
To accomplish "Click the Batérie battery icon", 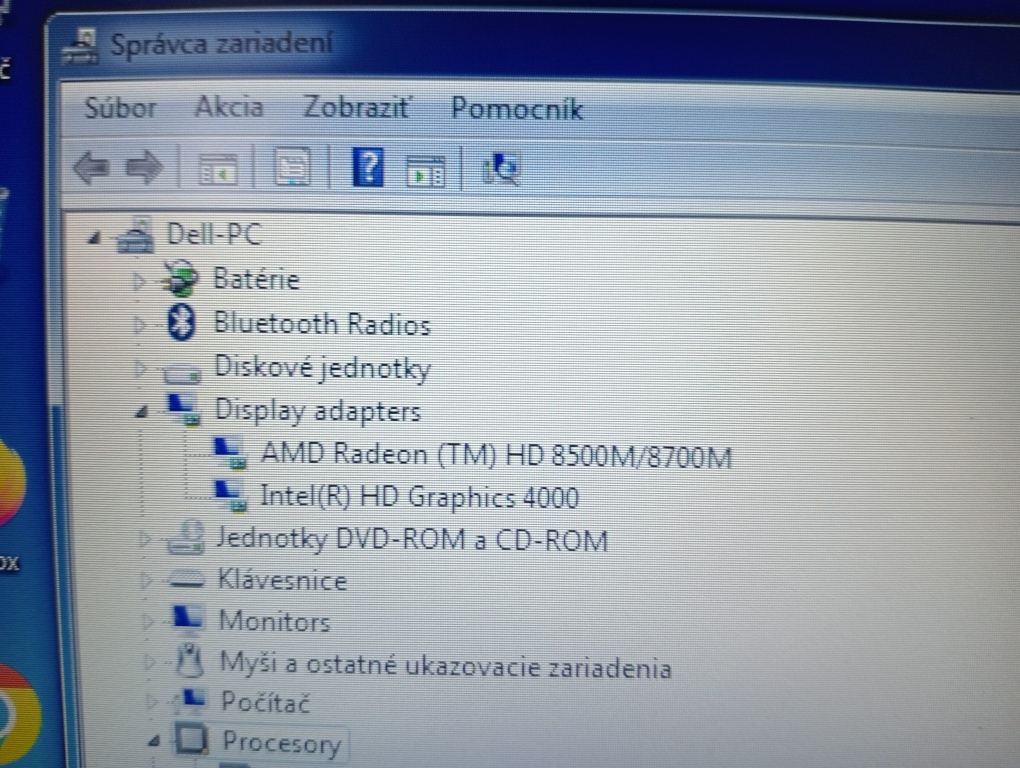I will (x=181, y=279).
